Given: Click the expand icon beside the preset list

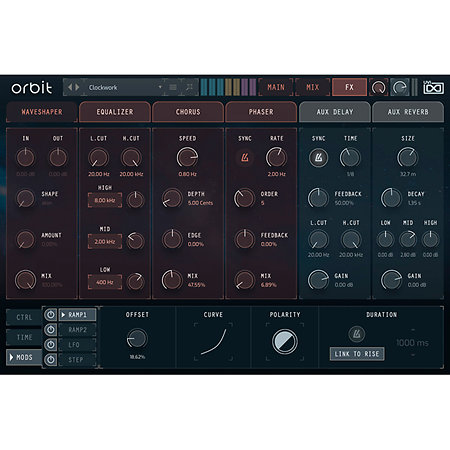Looking at the screenshot, I should click(x=189, y=87).
